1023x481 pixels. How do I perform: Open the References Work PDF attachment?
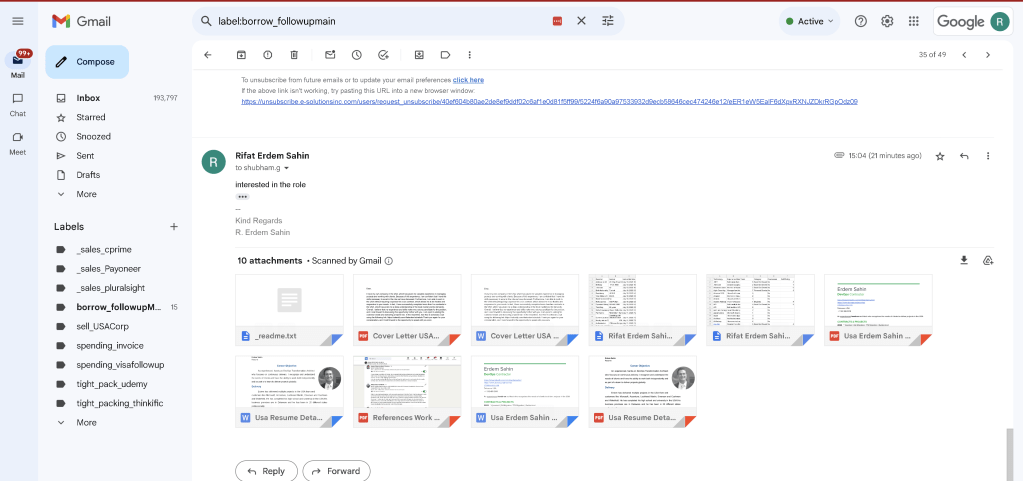(x=407, y=392)
